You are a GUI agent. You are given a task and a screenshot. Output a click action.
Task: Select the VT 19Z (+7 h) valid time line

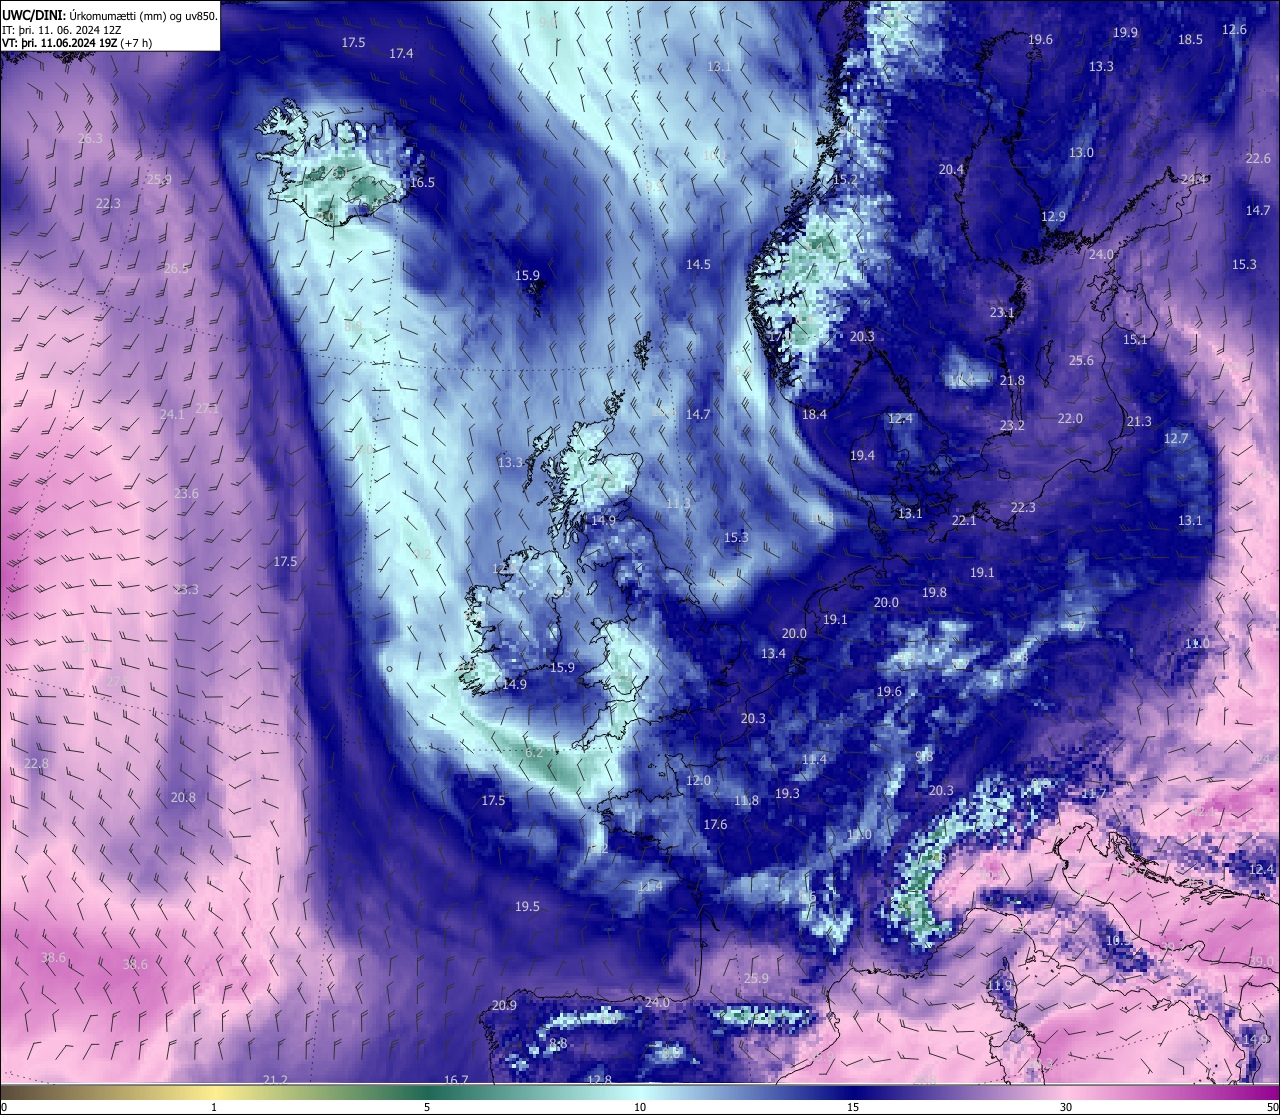[77, 43]
